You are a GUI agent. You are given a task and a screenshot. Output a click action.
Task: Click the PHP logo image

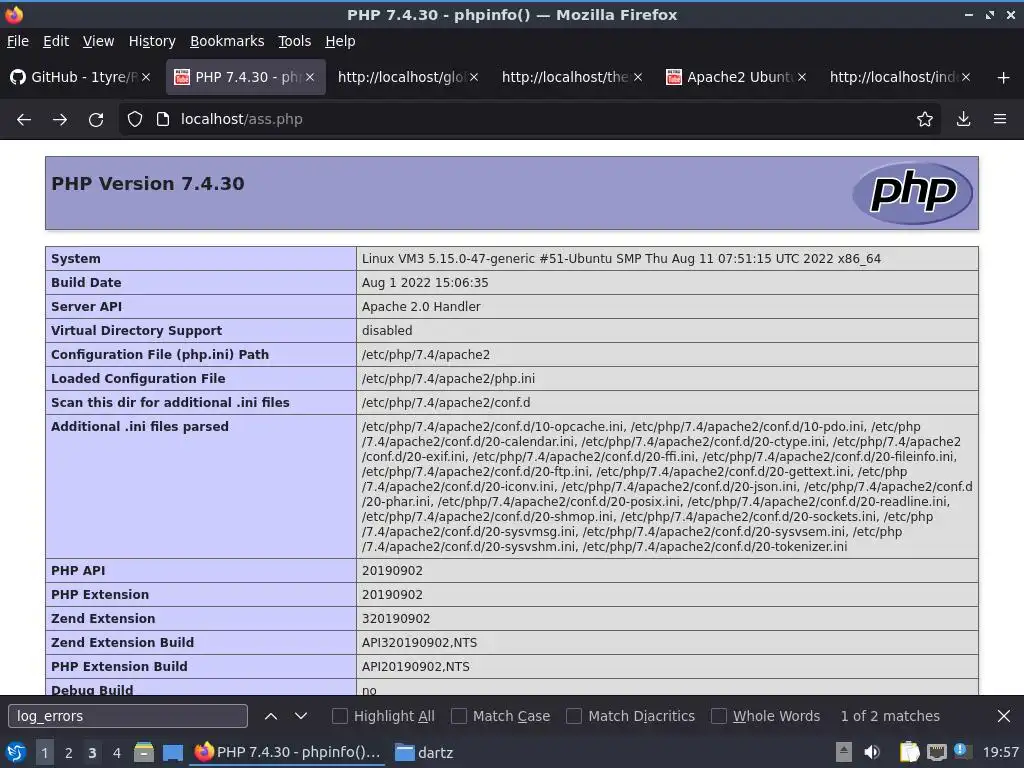(912, 193)
